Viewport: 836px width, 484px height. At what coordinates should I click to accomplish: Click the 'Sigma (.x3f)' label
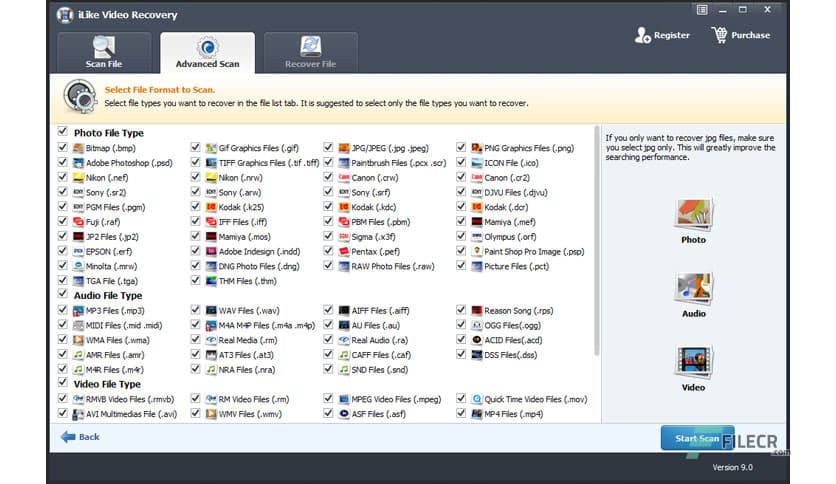(x=373, y=237)
